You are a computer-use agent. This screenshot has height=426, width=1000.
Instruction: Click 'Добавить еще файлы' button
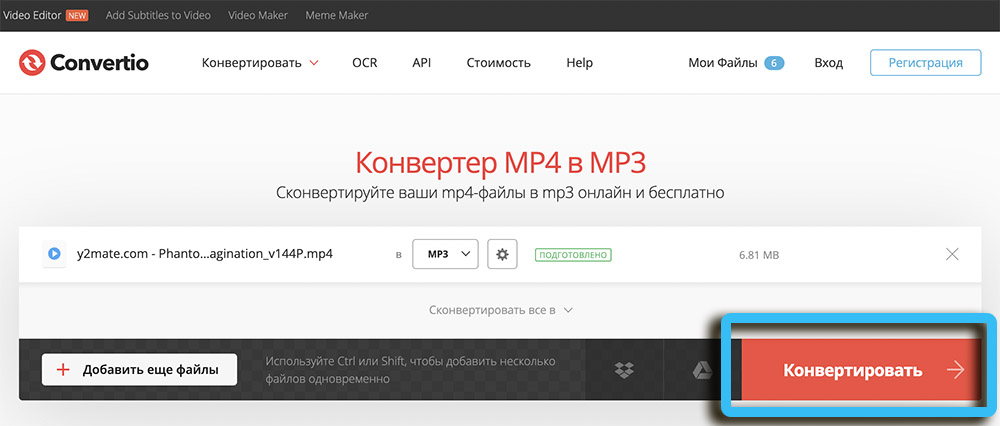point(138,369)
